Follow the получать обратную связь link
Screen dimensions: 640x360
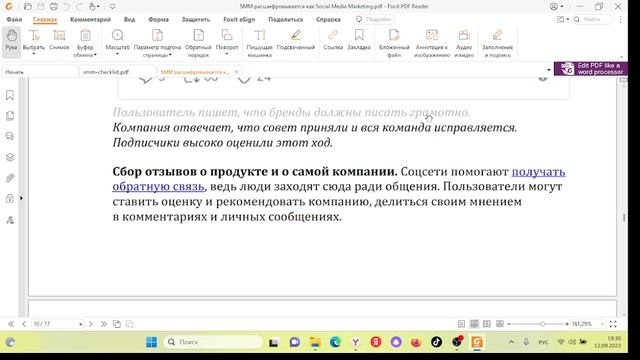pos(538,172)
